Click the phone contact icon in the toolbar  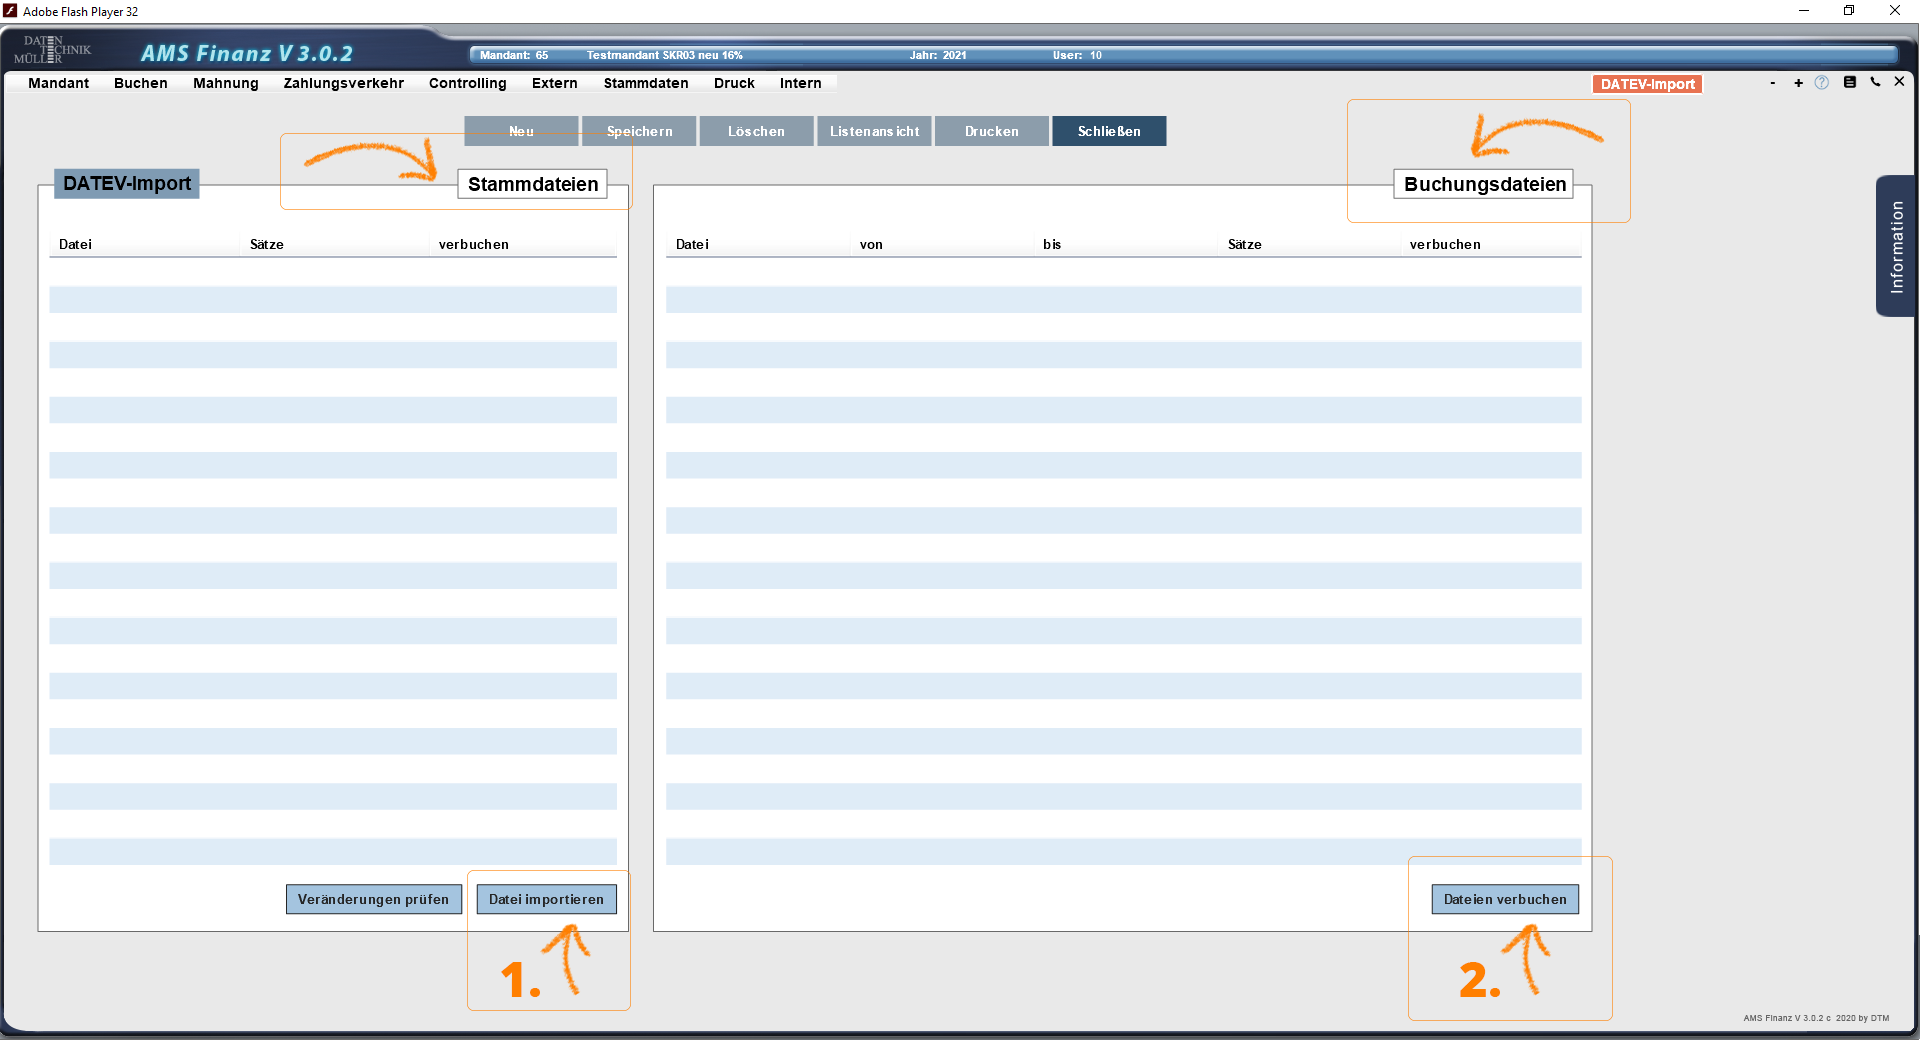point(1875,82)
